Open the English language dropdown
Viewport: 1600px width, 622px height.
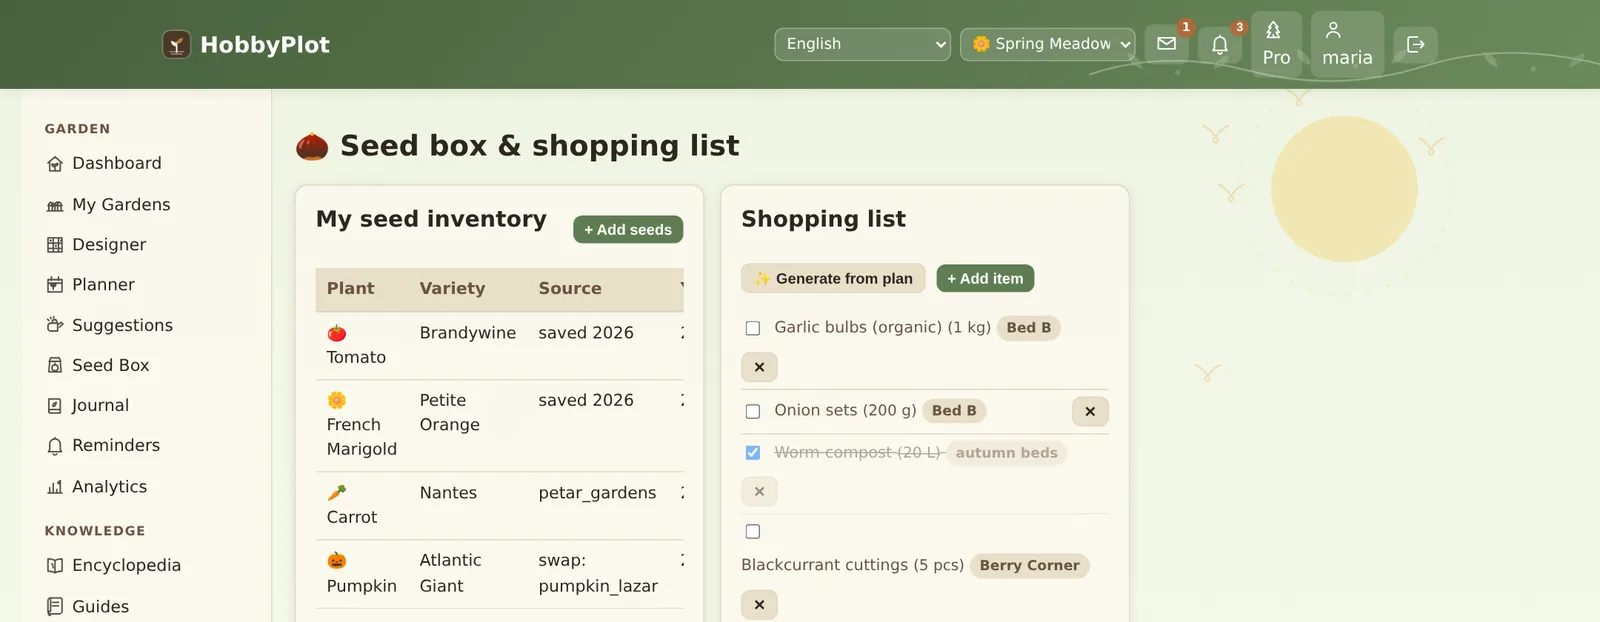pyautogui.click(x=862, y=44)
